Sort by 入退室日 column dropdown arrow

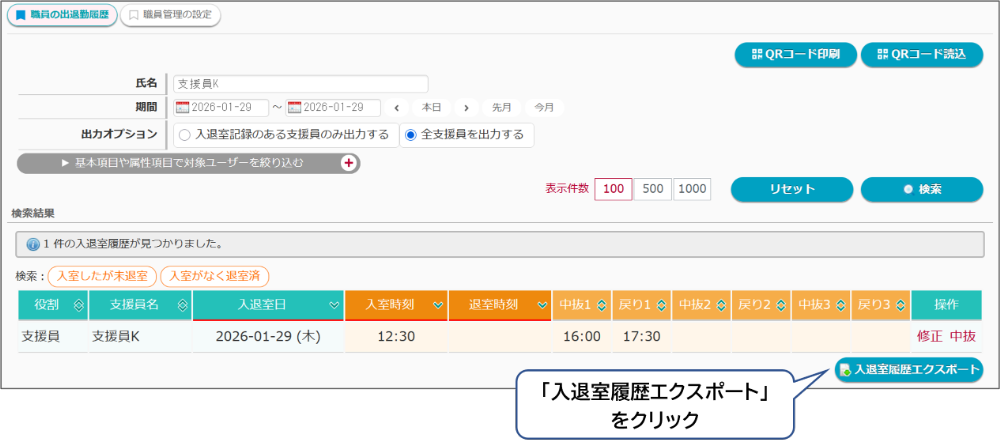tap(332, 305)
